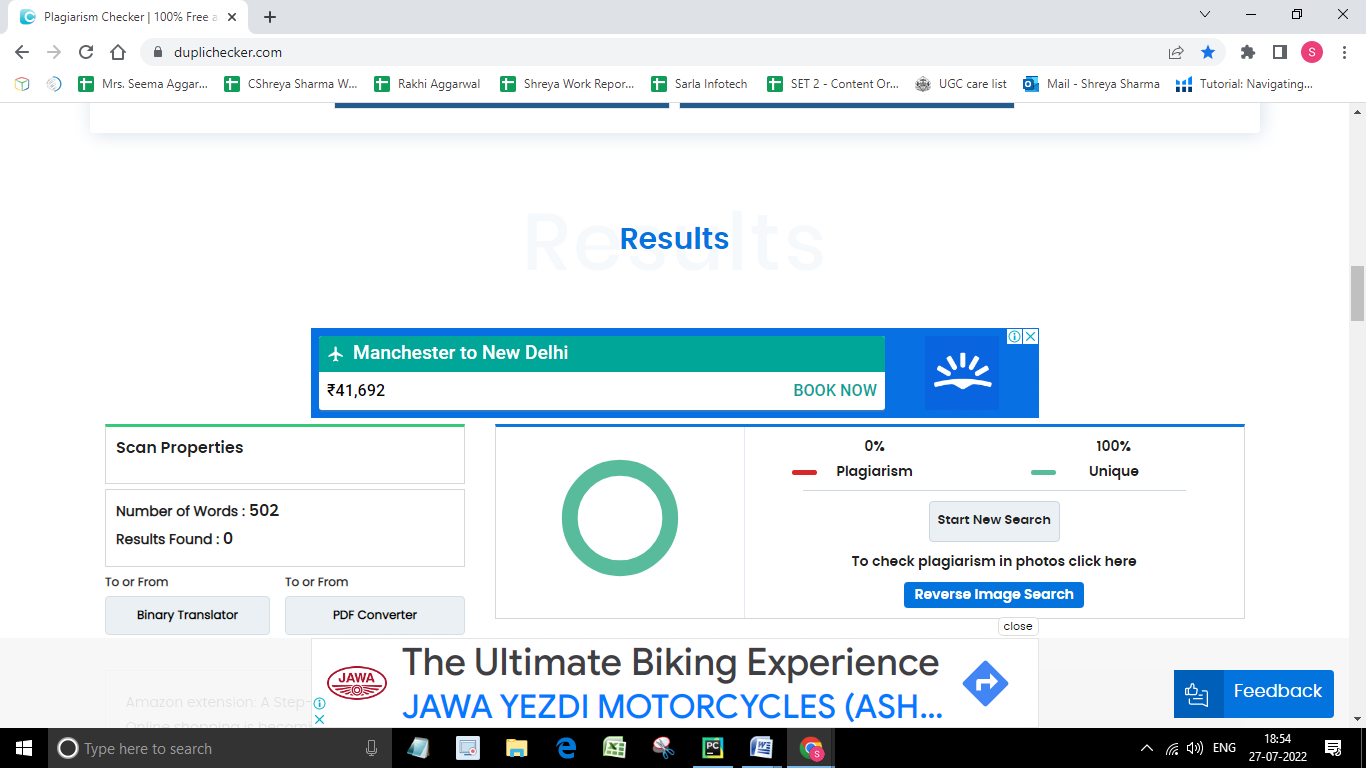This screenshot has height=768, width=1366.
Task: Click the Manchester to New Delhi ad title
Action: [x=461, y=353]
